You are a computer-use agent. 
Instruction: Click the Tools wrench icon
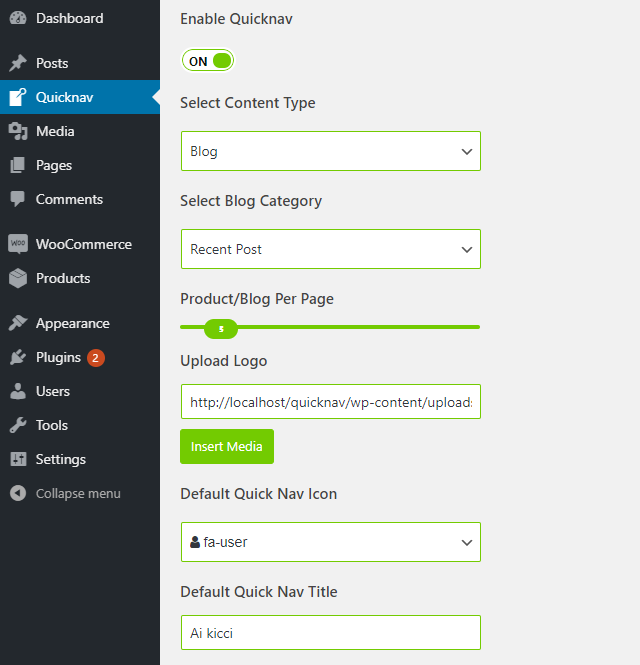coord(18,425)
